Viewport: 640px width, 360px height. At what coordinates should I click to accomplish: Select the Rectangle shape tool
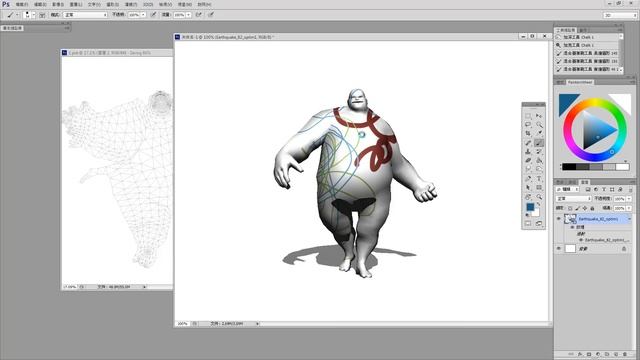[540, 187]
